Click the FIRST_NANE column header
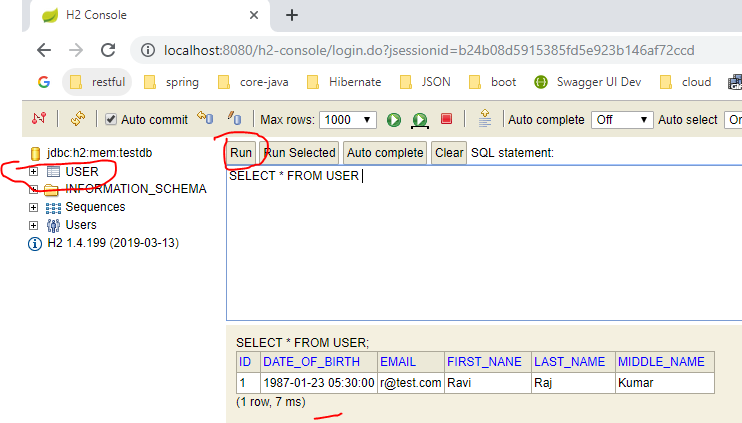This screenshot has width=742, height=423. tap(487, 362)
